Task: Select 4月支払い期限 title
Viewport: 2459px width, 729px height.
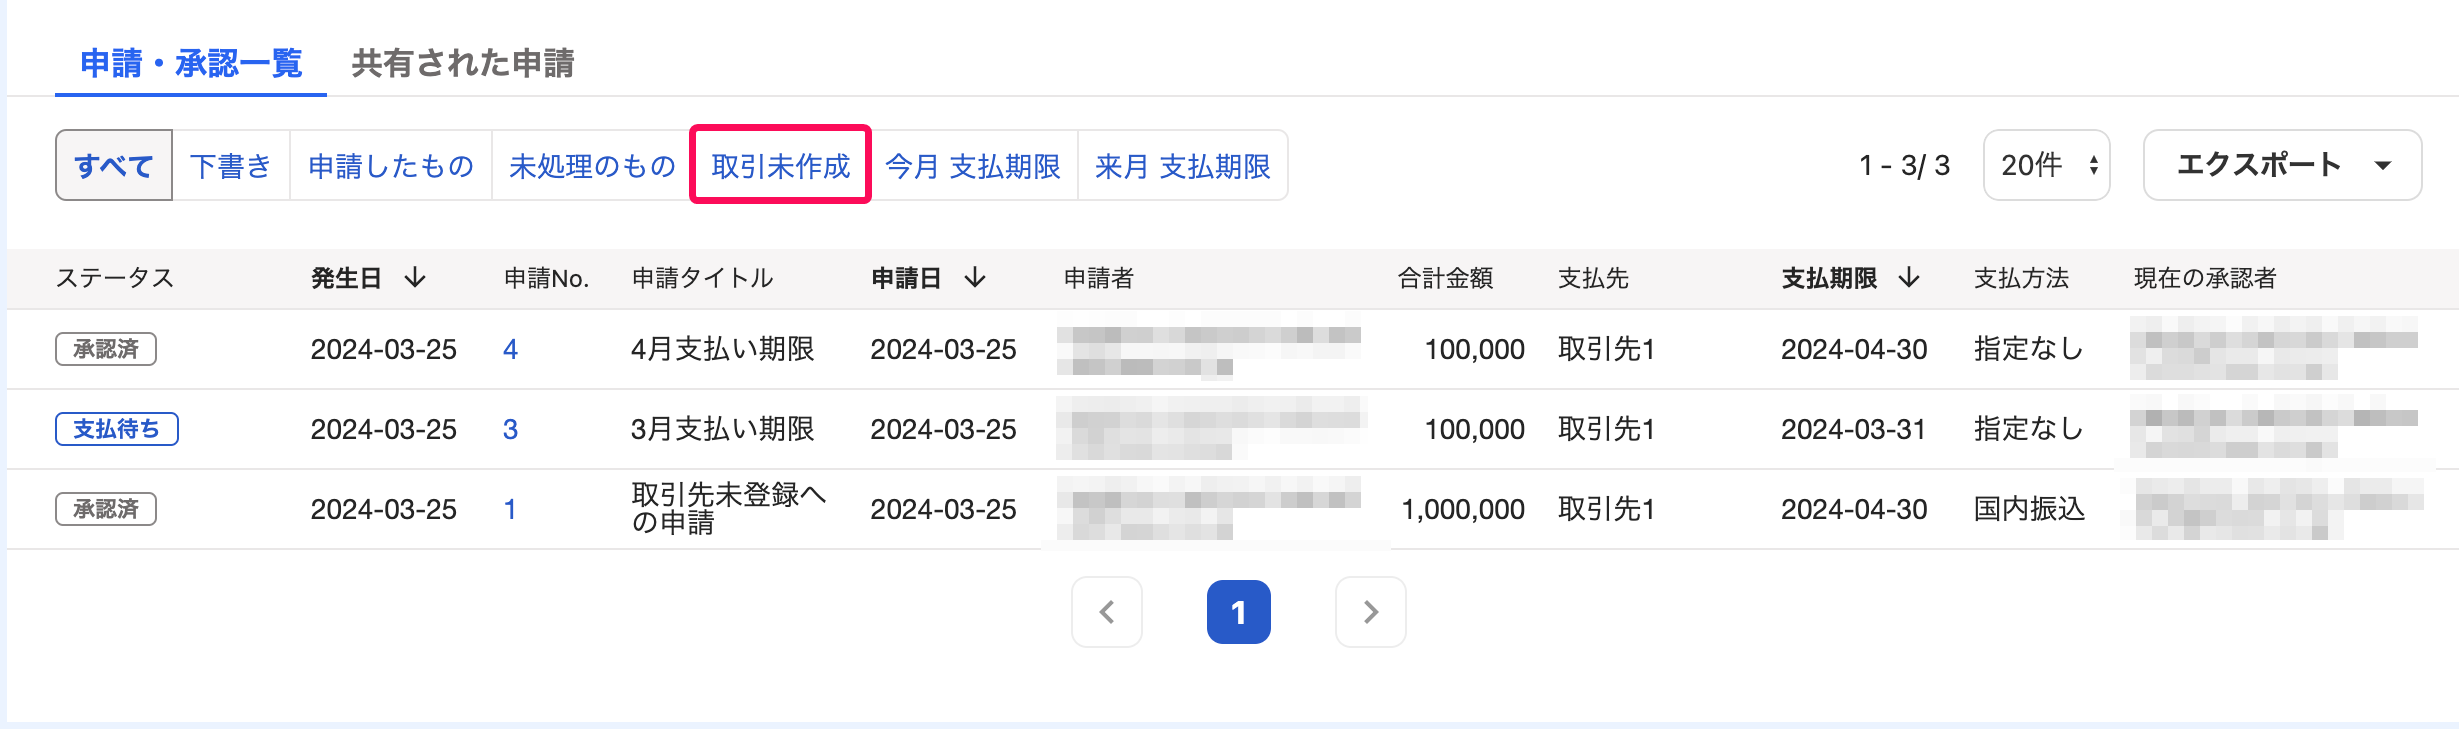Action: (723, 349)
